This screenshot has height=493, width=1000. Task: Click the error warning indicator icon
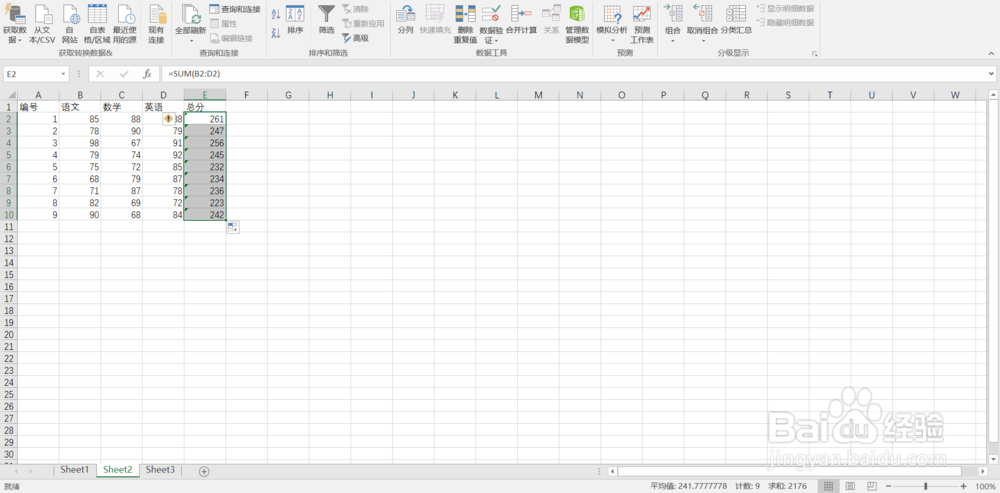point(168,119)
